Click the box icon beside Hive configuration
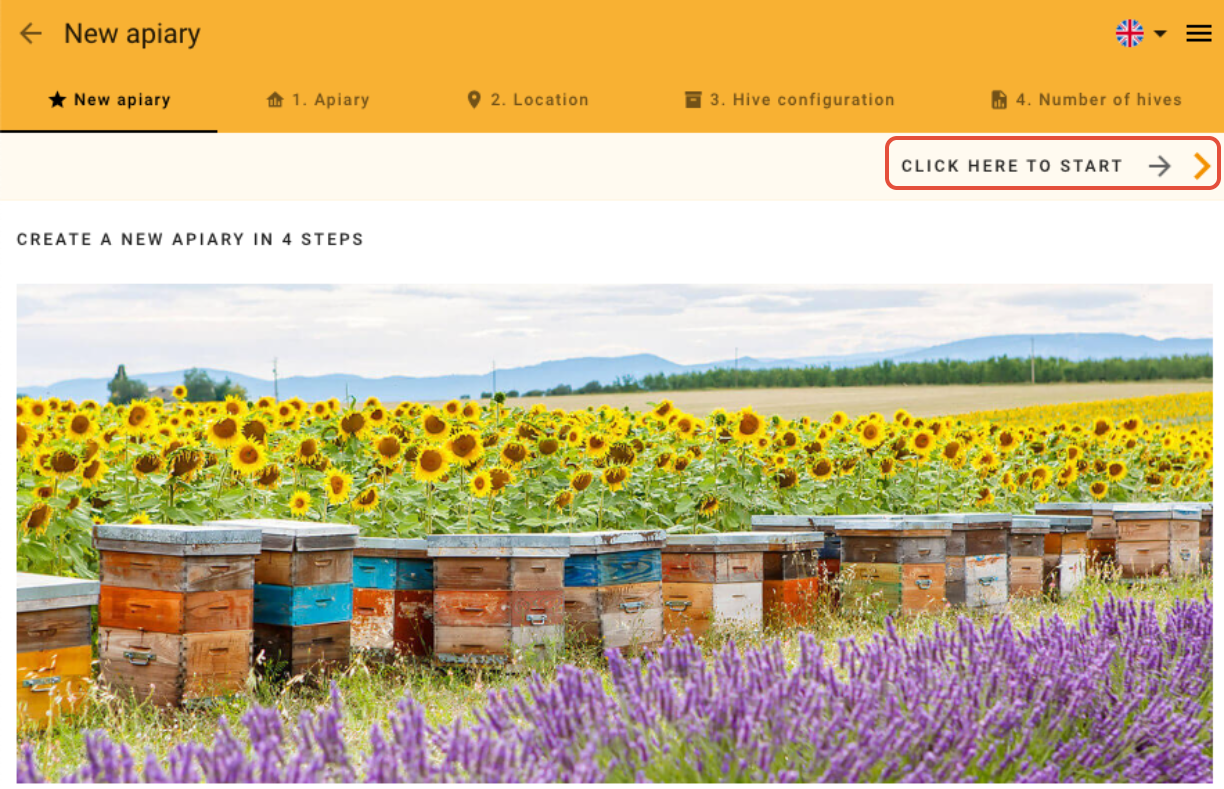 point(693,100)
